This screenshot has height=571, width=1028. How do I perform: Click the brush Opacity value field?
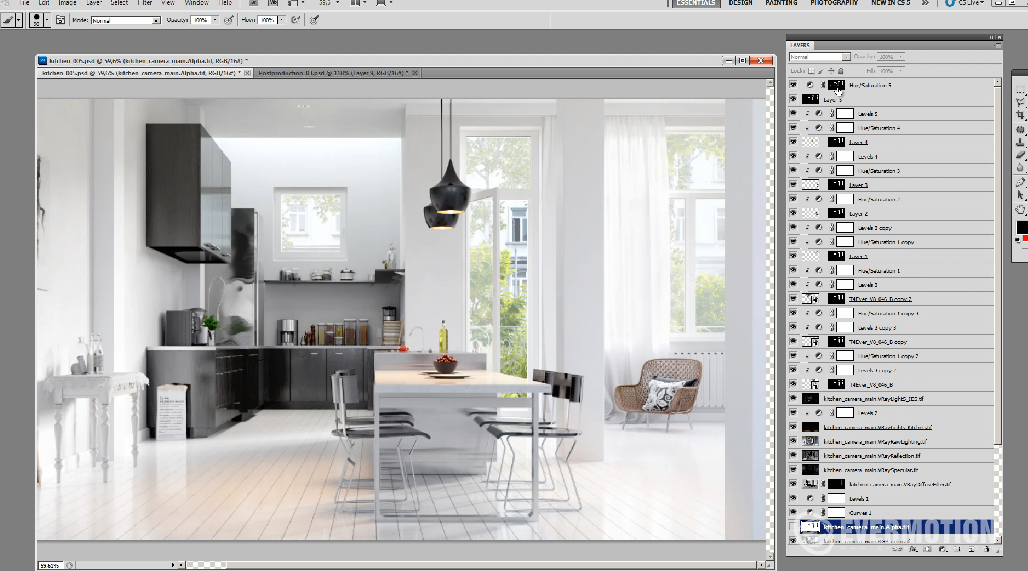[x=201, y=20]
